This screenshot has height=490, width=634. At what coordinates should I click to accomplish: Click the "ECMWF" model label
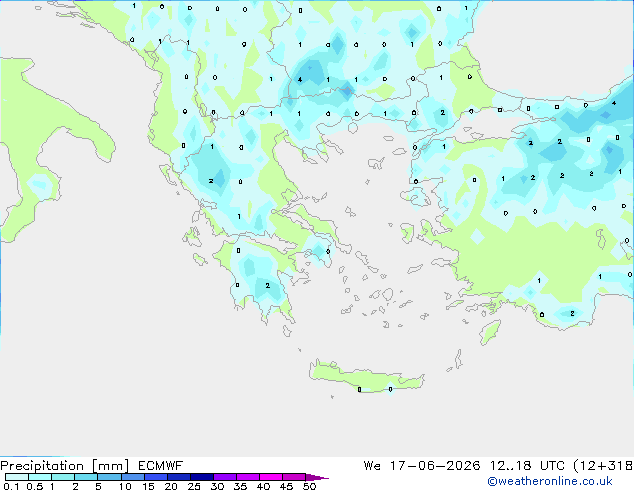click(161, 466)
